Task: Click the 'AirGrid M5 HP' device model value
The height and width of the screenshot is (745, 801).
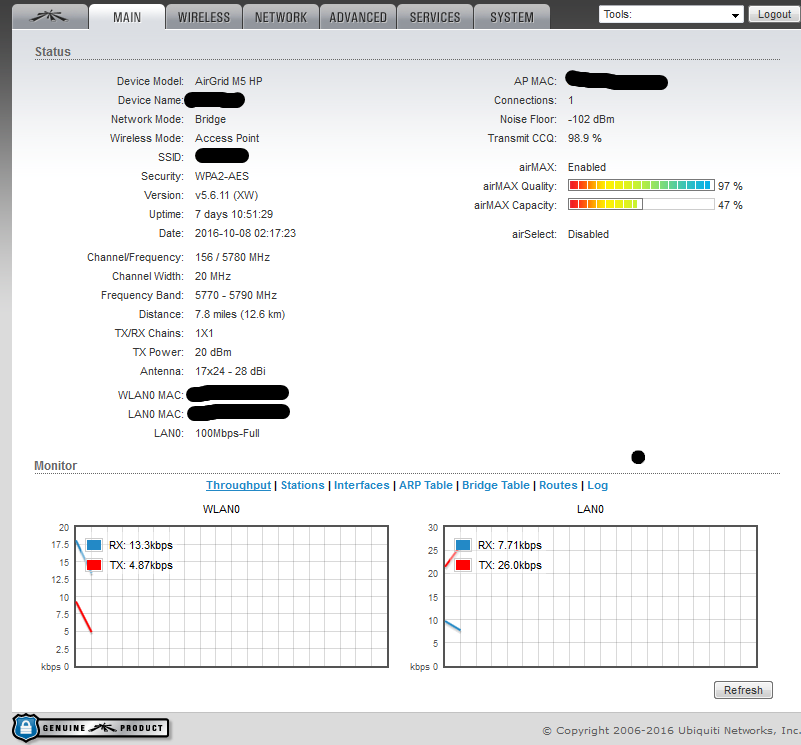Action: (x=228, y=81)
